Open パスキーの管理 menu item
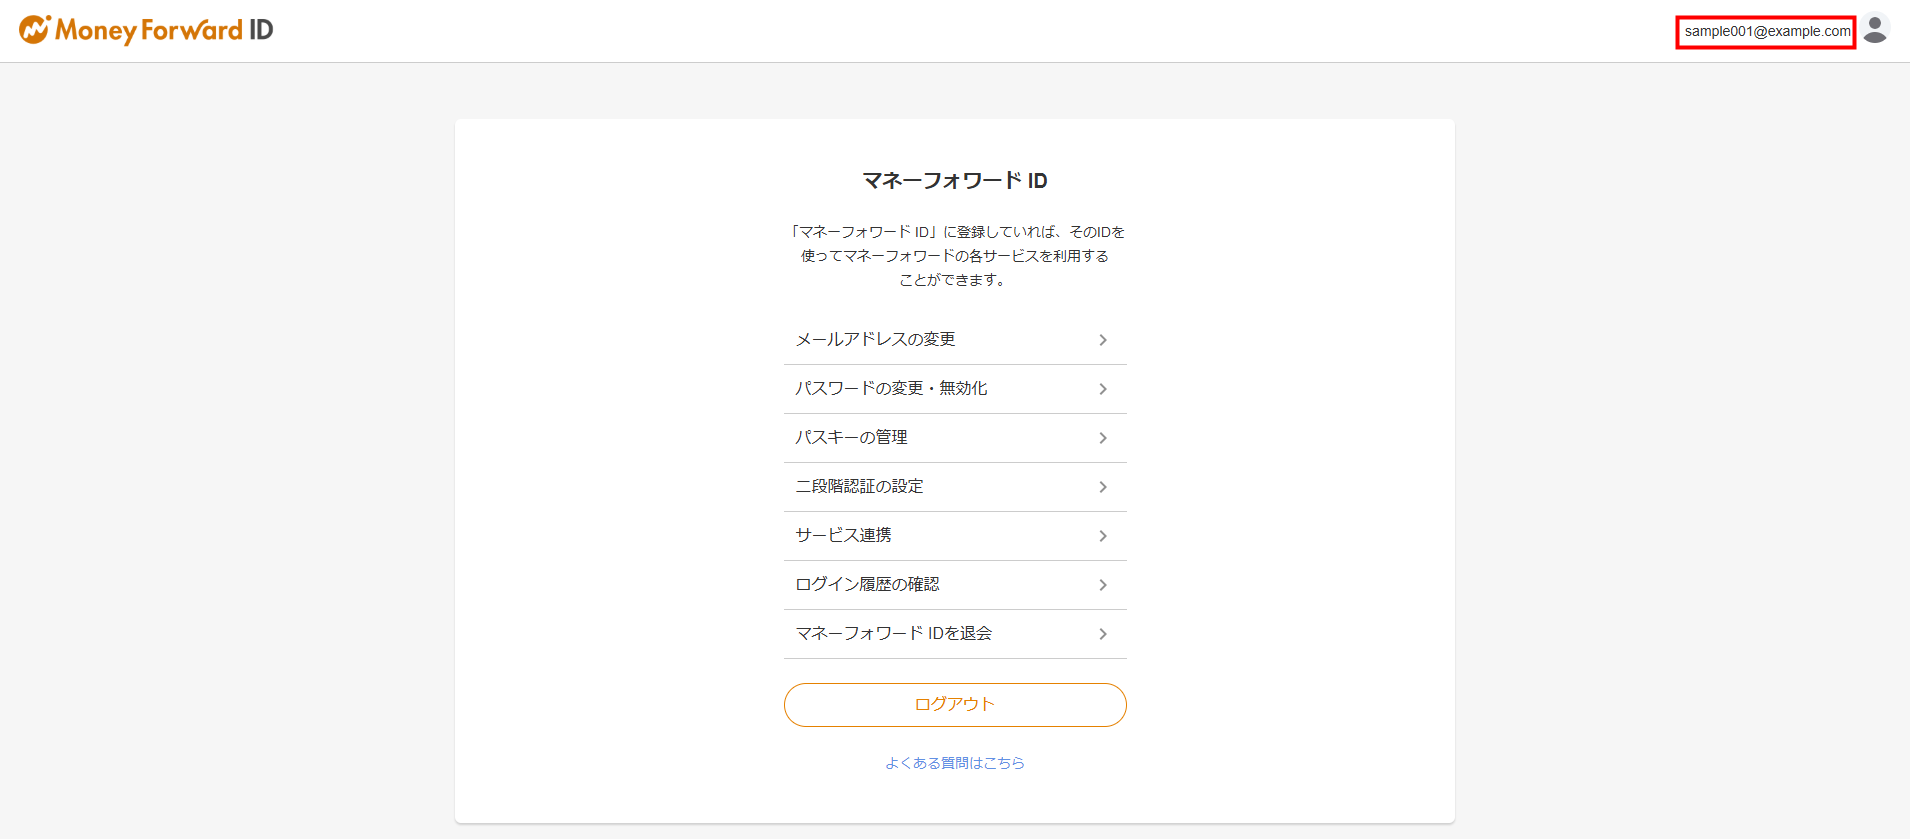 coord(955,438)
